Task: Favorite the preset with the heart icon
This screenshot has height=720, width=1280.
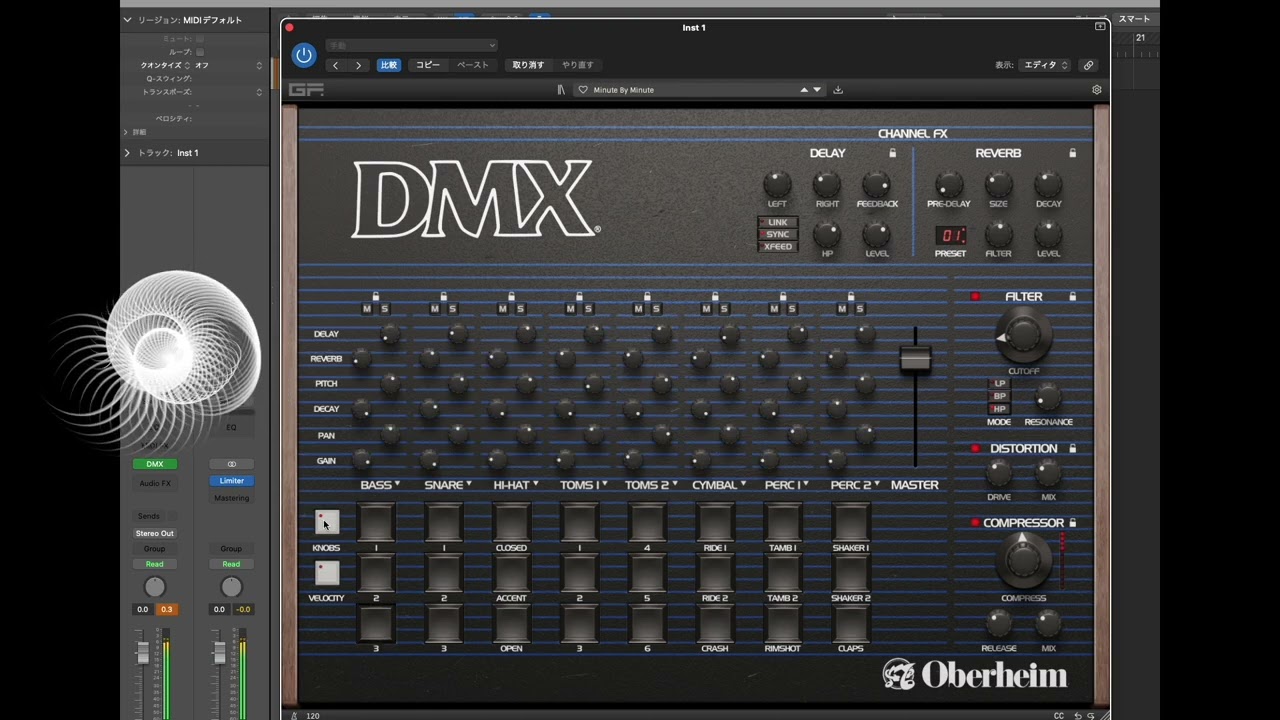Action: point(583,90)
